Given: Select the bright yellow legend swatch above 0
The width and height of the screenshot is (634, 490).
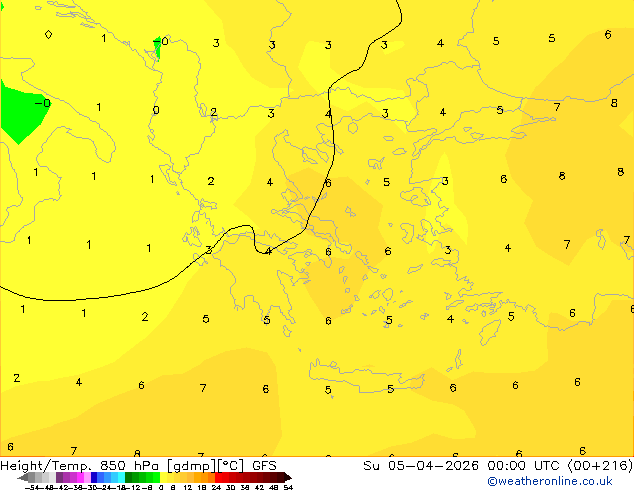Looking at the screenshot, I should click(x=163, y=477).
